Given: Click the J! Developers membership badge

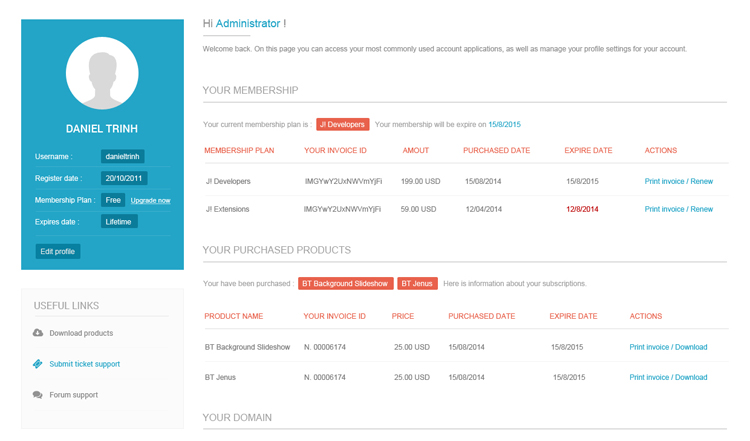Looking at the screenshot, I should [342, 124].
